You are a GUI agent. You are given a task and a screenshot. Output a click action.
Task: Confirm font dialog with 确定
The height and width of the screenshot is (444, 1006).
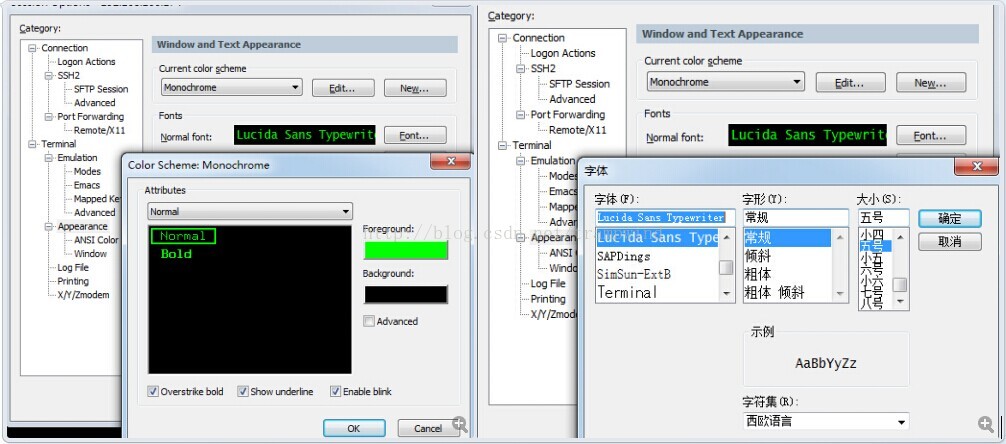(950, 218)
